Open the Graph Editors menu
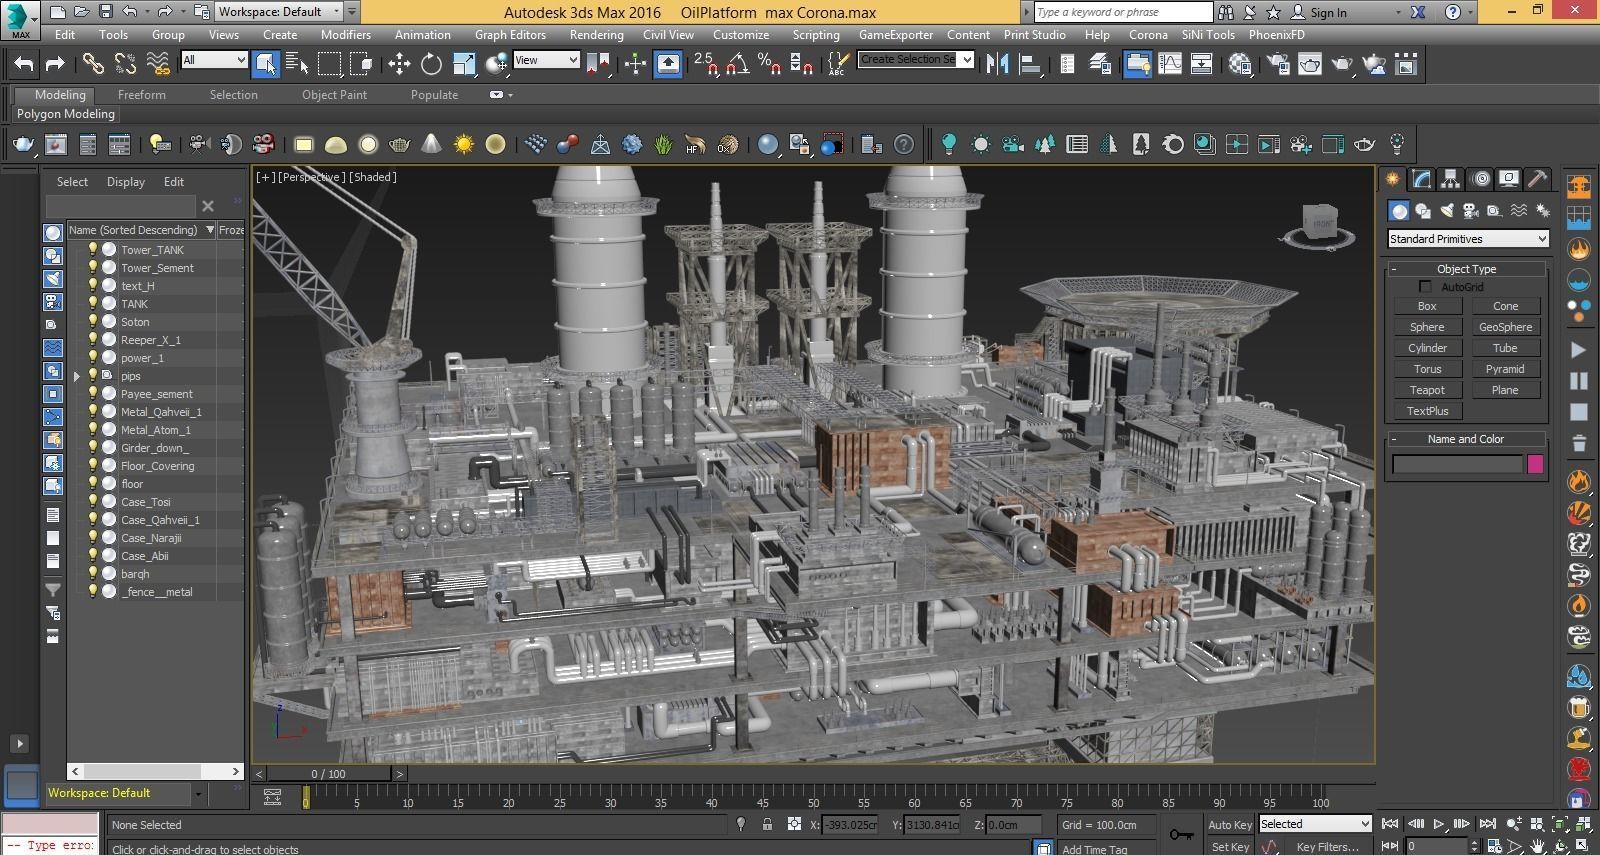 510,34
